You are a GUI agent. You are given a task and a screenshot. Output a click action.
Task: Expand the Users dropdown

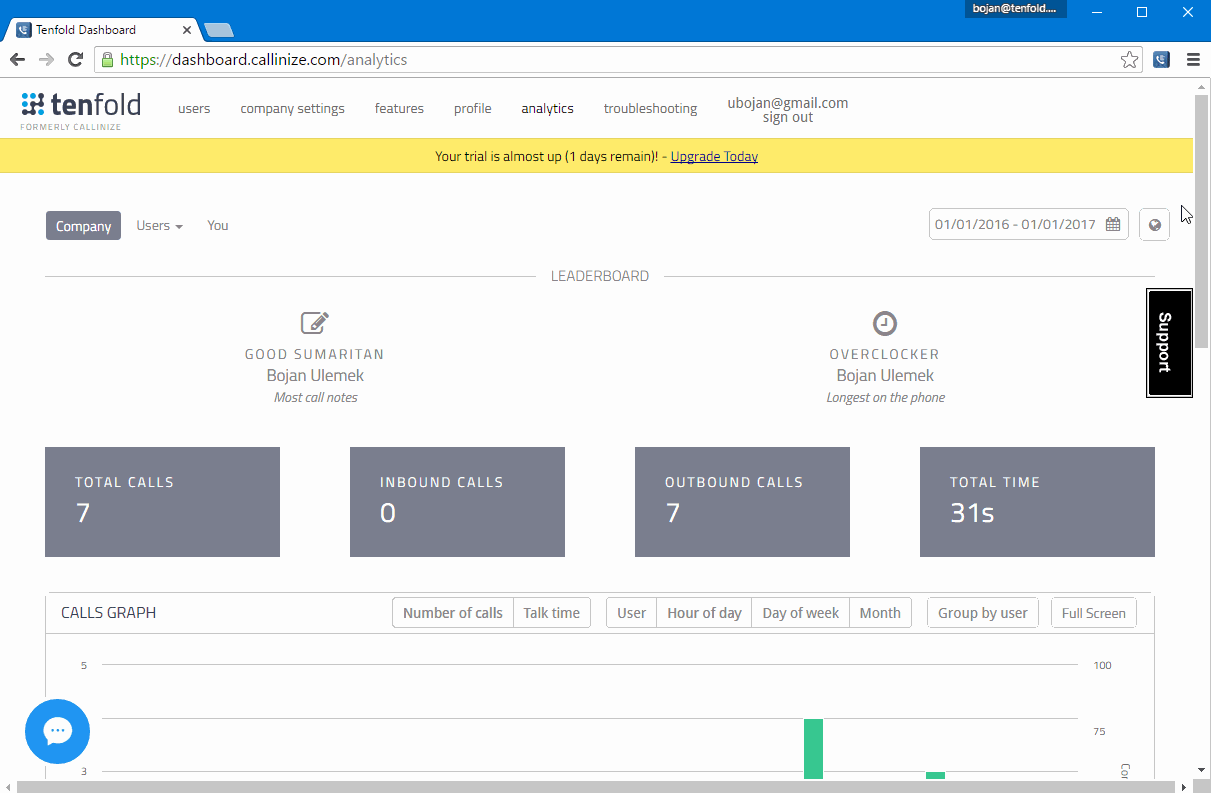[x=159, y=225]
